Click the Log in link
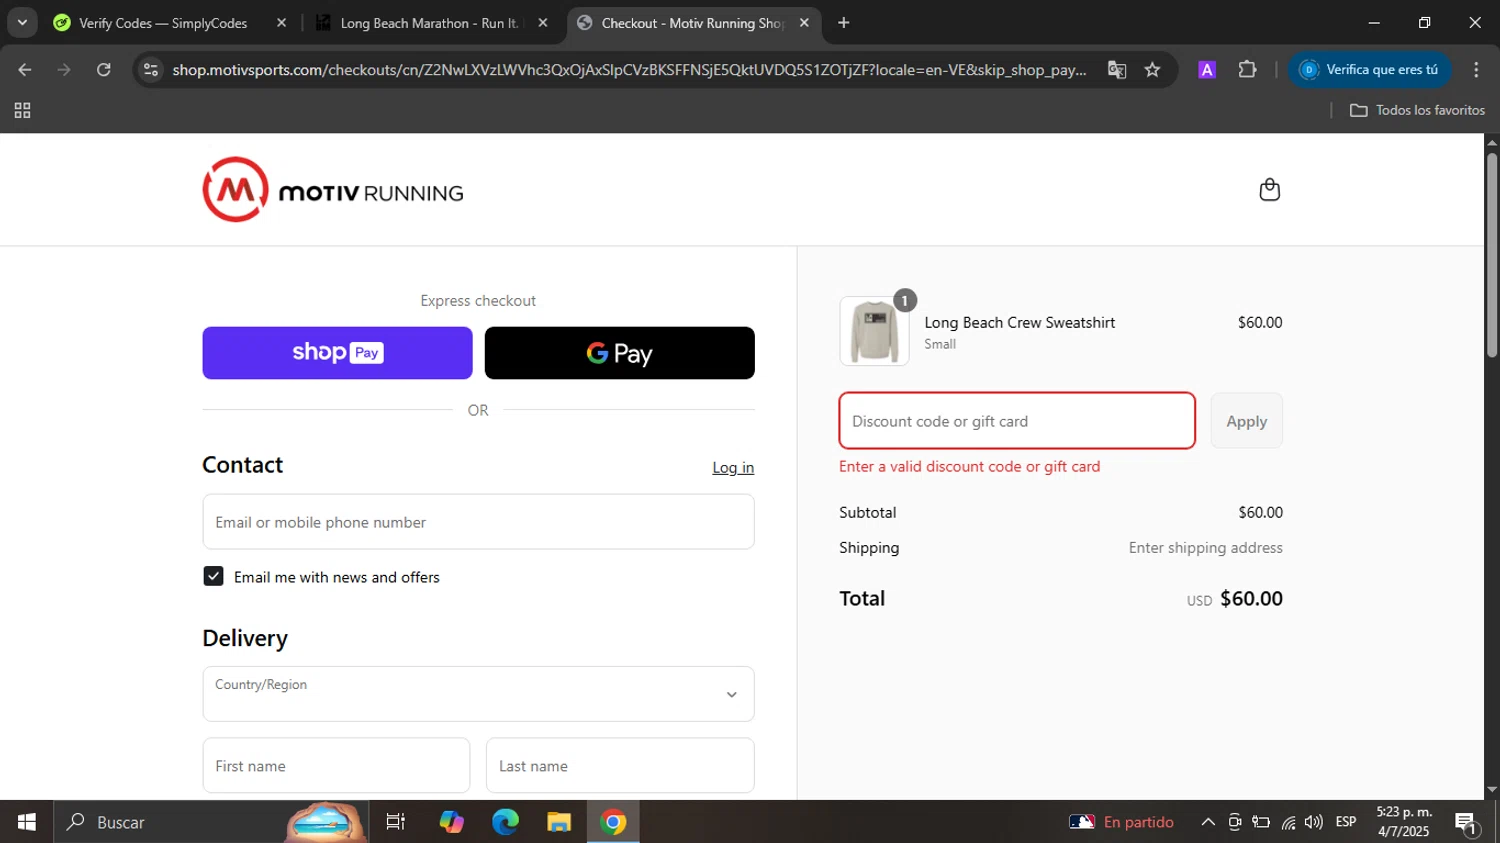Viewport: 1500px width, 843px height. point(733,467)
